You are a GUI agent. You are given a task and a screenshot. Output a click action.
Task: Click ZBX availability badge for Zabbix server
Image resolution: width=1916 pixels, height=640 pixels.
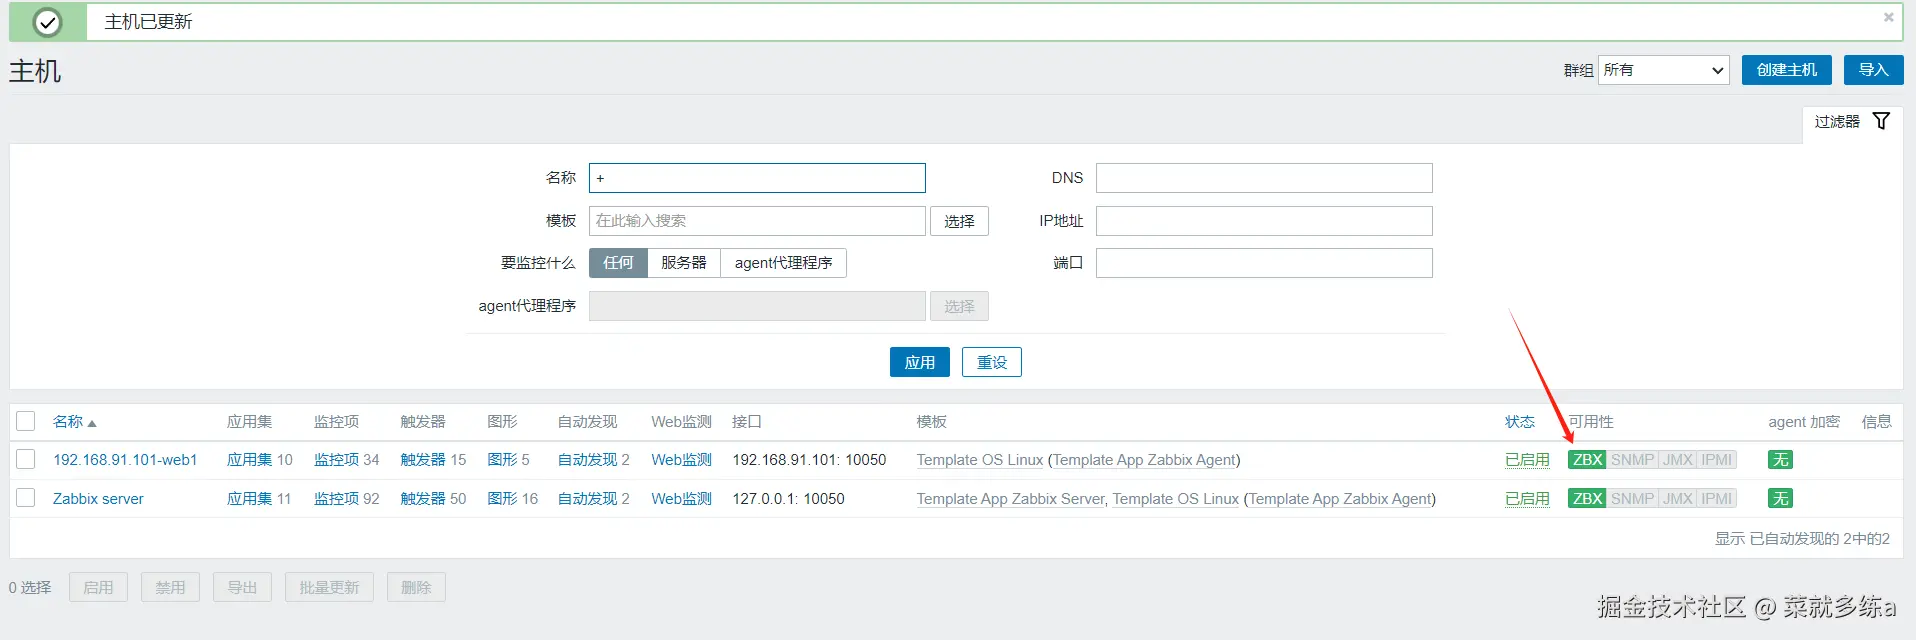tap(1587, 498)
